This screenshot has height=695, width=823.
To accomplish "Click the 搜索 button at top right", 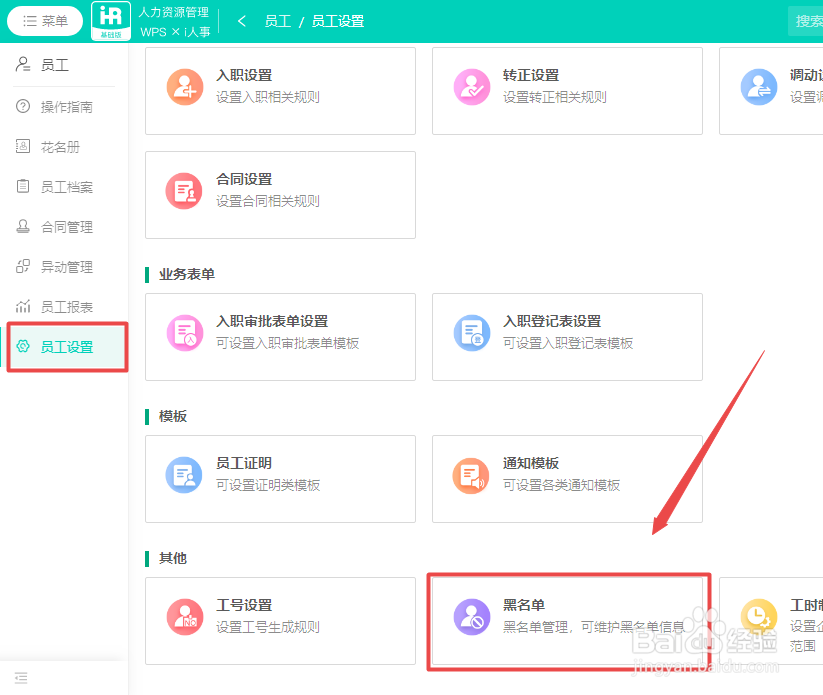I will [808, 20].
